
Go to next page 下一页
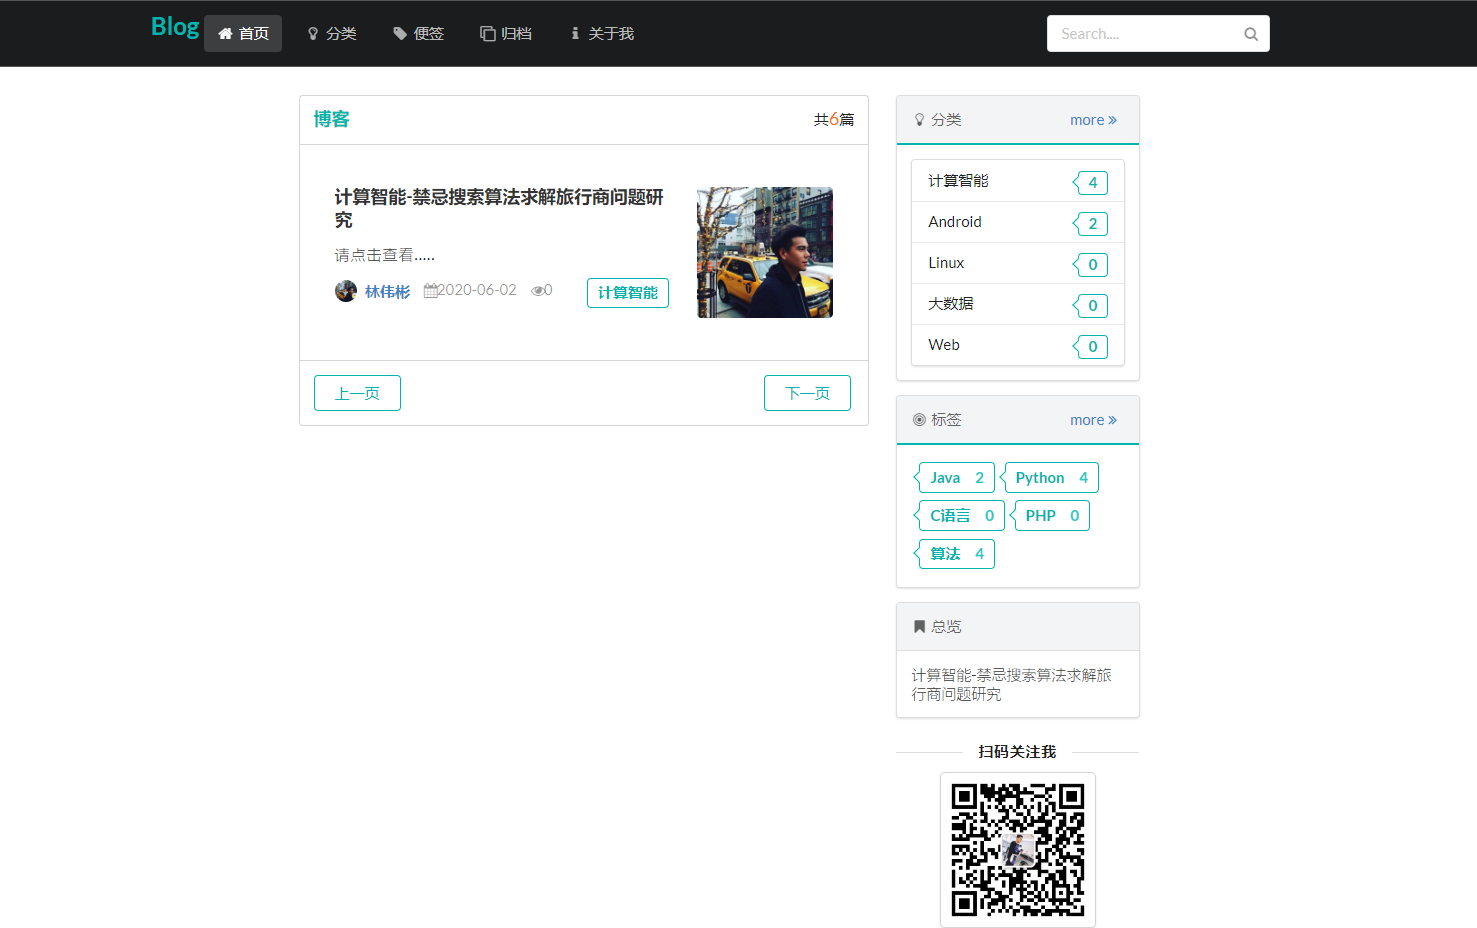point(807,393)
